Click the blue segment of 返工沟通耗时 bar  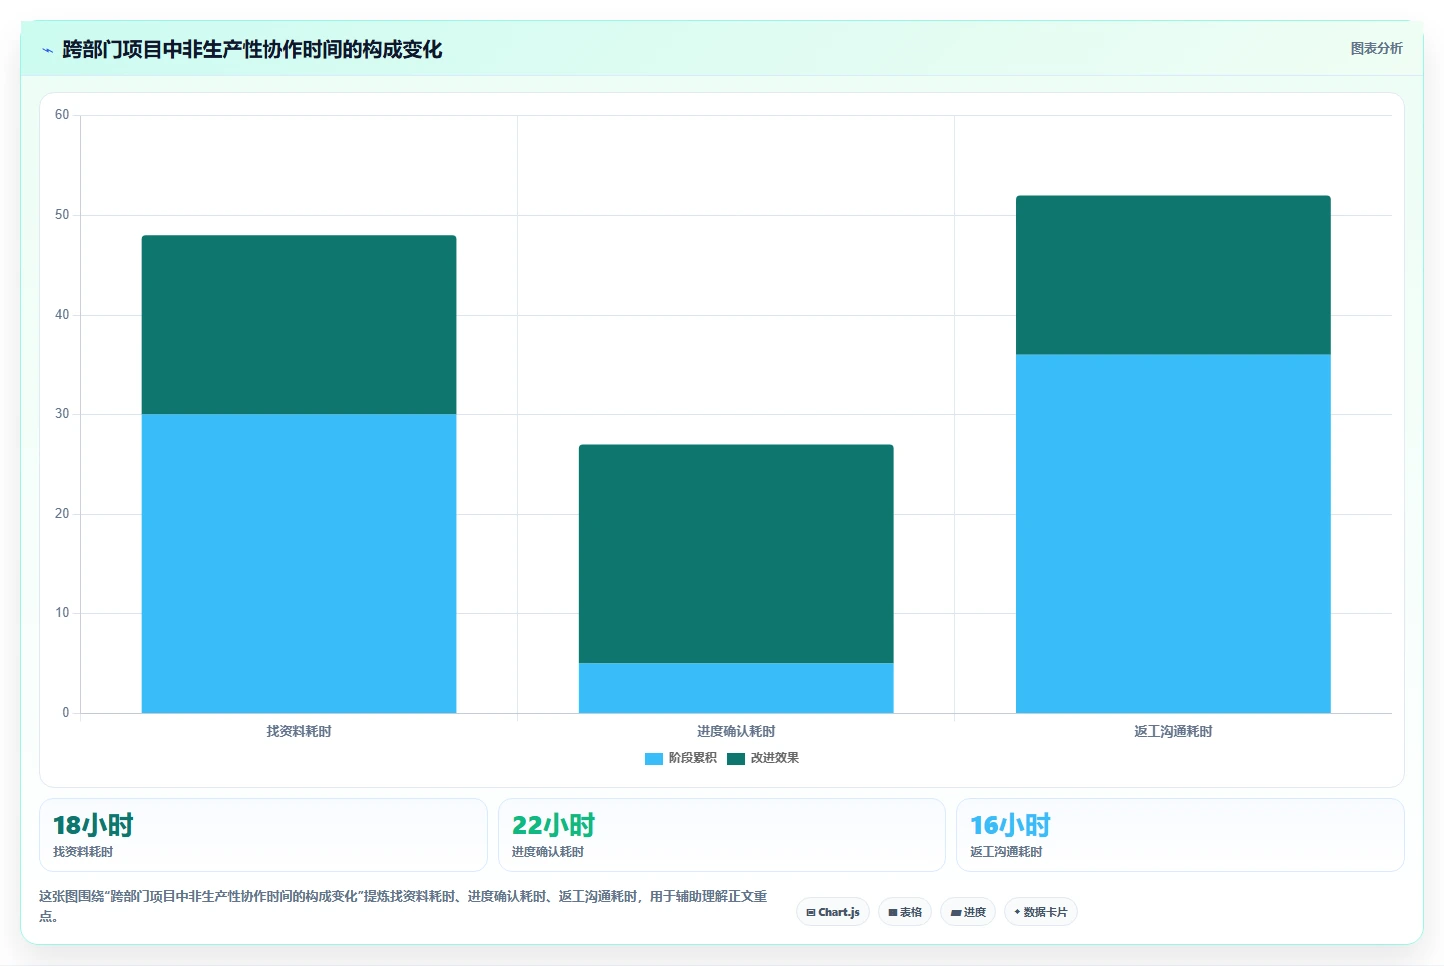pos(1173,534)
